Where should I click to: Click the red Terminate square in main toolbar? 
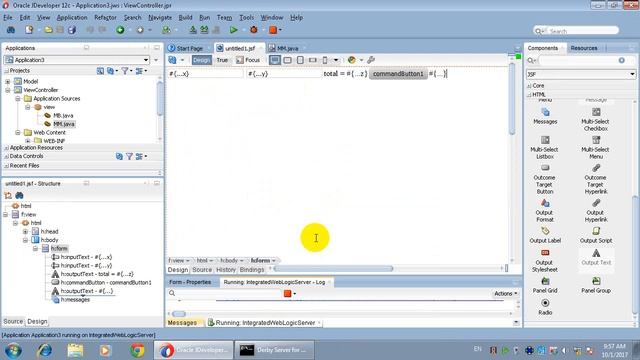[x=273, y=30]
